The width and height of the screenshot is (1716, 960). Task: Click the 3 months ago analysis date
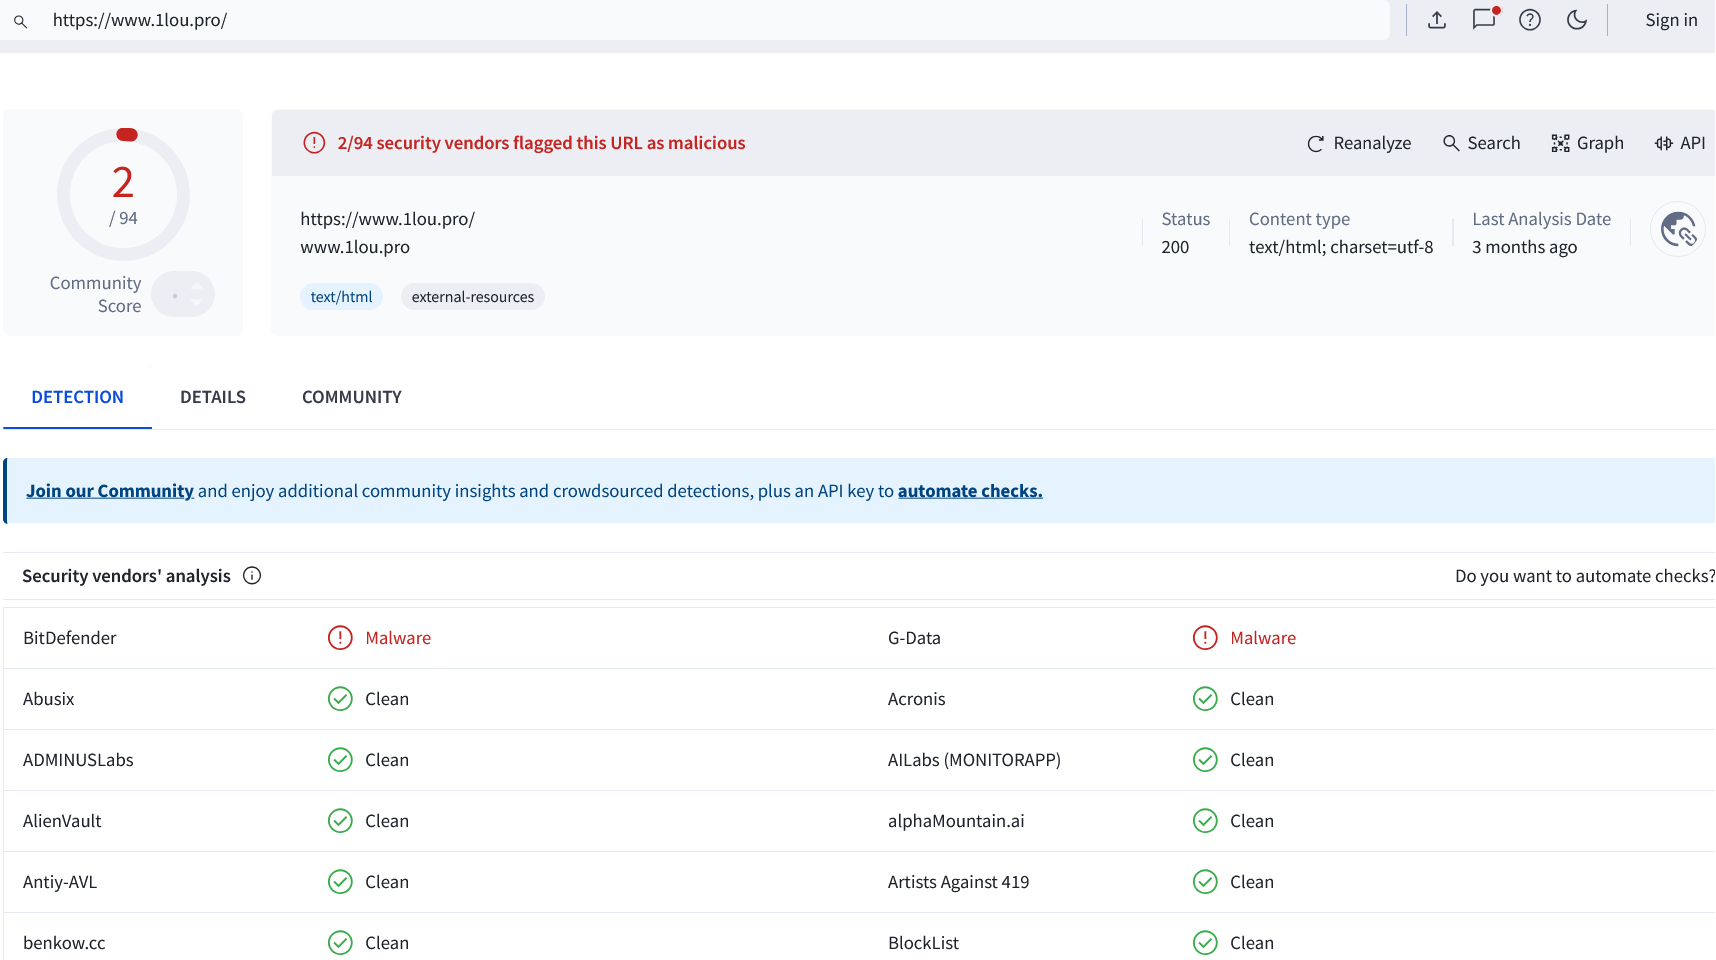point(1525,247)
